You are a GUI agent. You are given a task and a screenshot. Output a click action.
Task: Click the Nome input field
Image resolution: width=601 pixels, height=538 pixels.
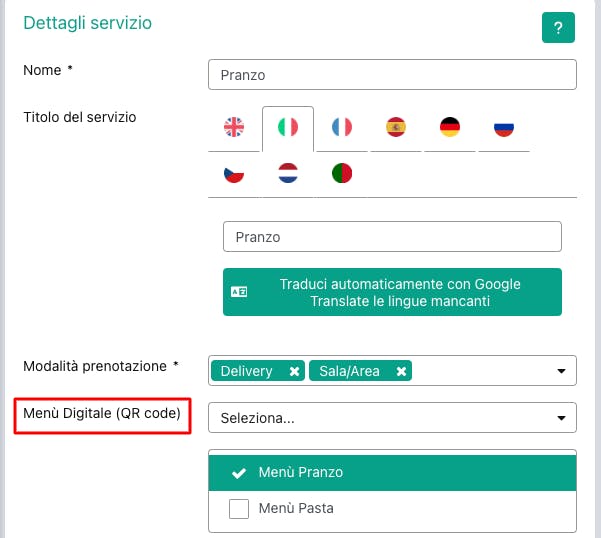(392, 75)
